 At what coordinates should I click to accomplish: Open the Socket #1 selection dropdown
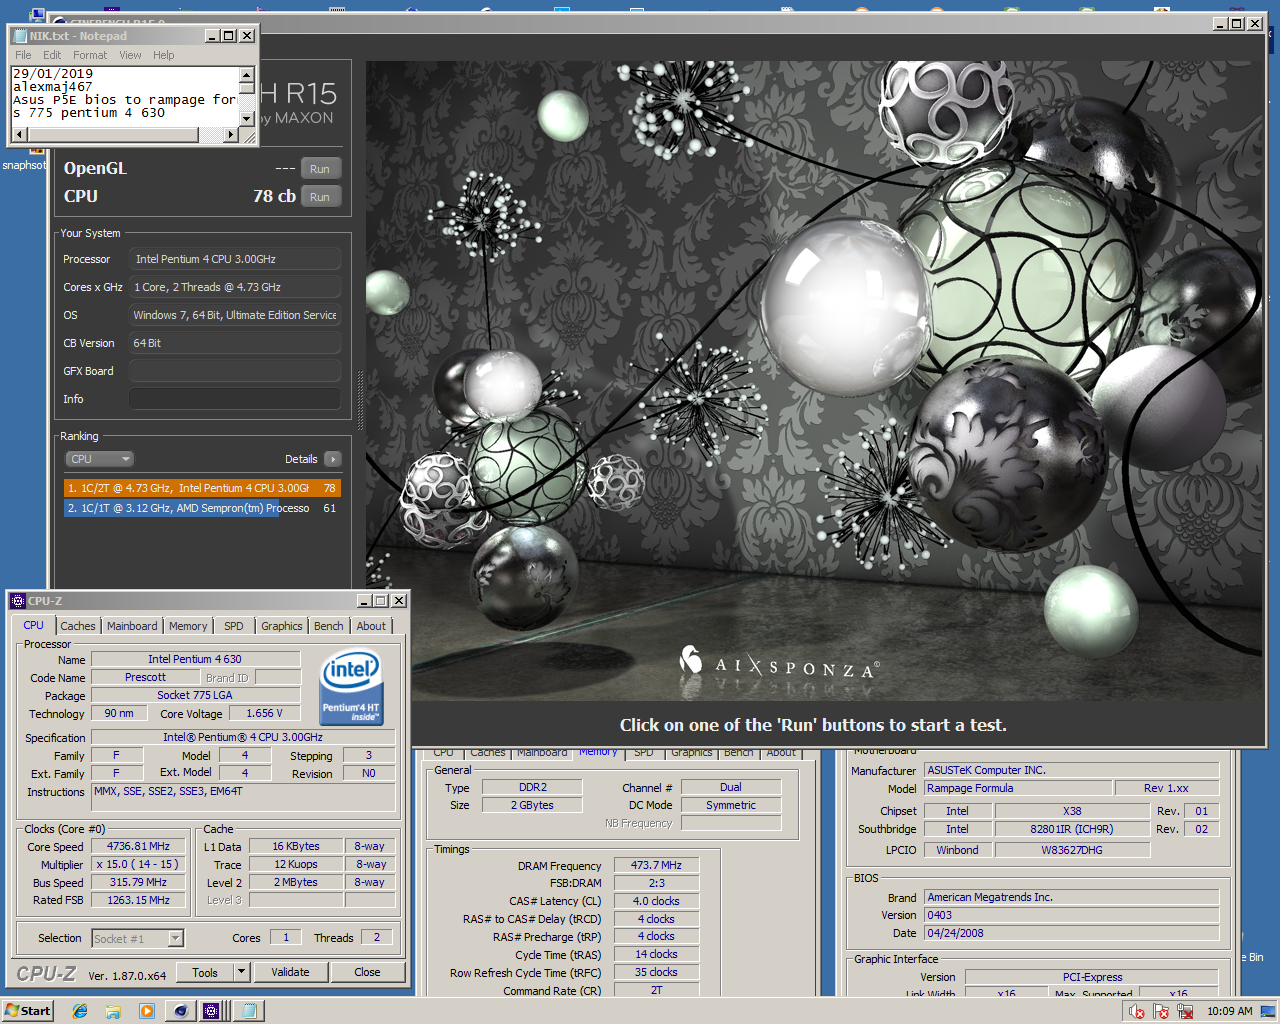pos(176,938)
